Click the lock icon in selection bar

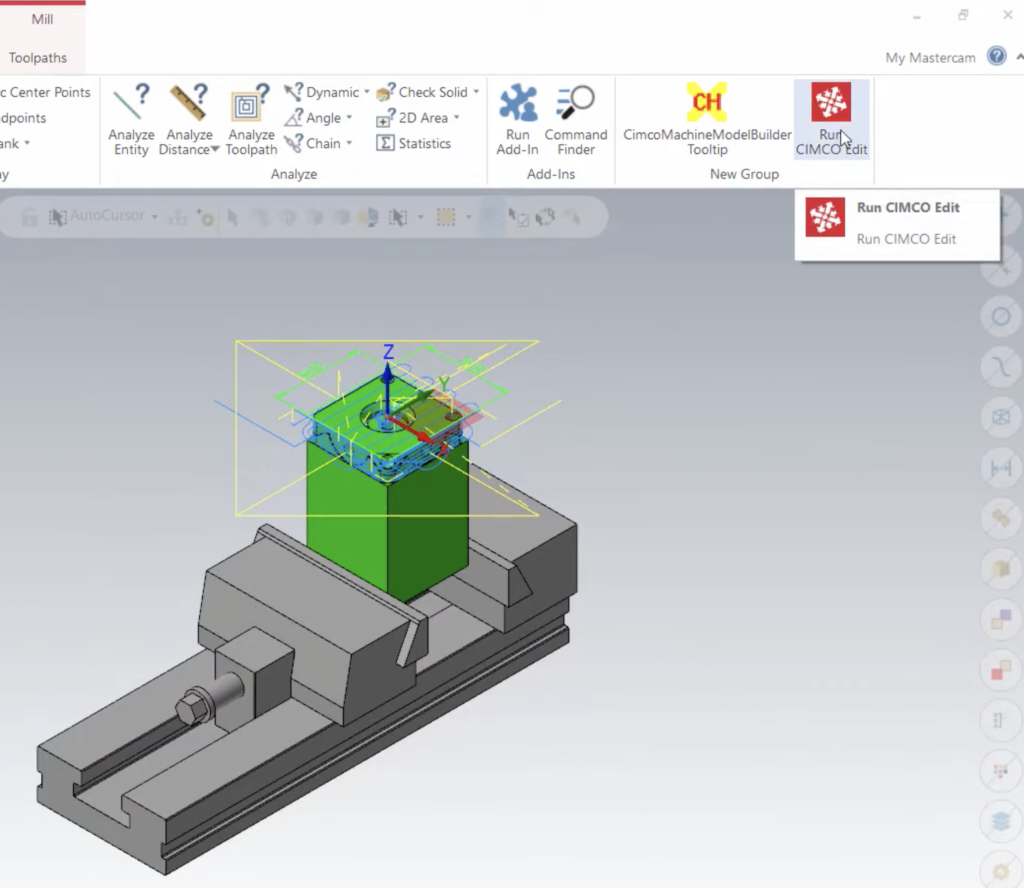(29, 217)
